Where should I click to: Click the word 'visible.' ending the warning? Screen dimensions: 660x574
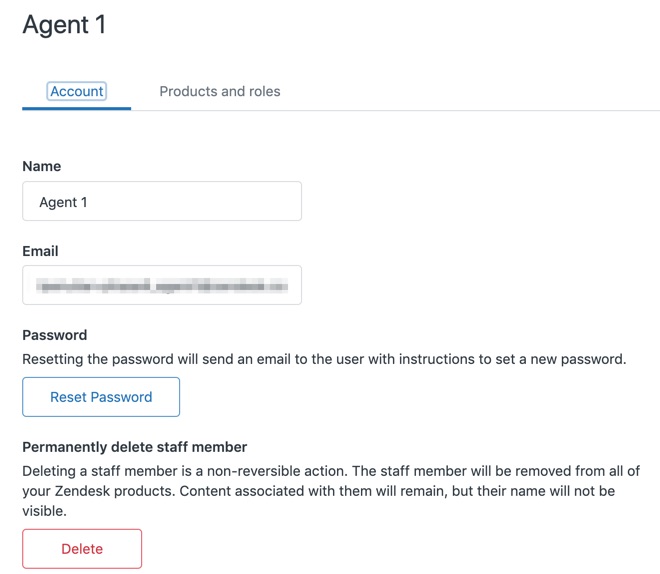44,511
